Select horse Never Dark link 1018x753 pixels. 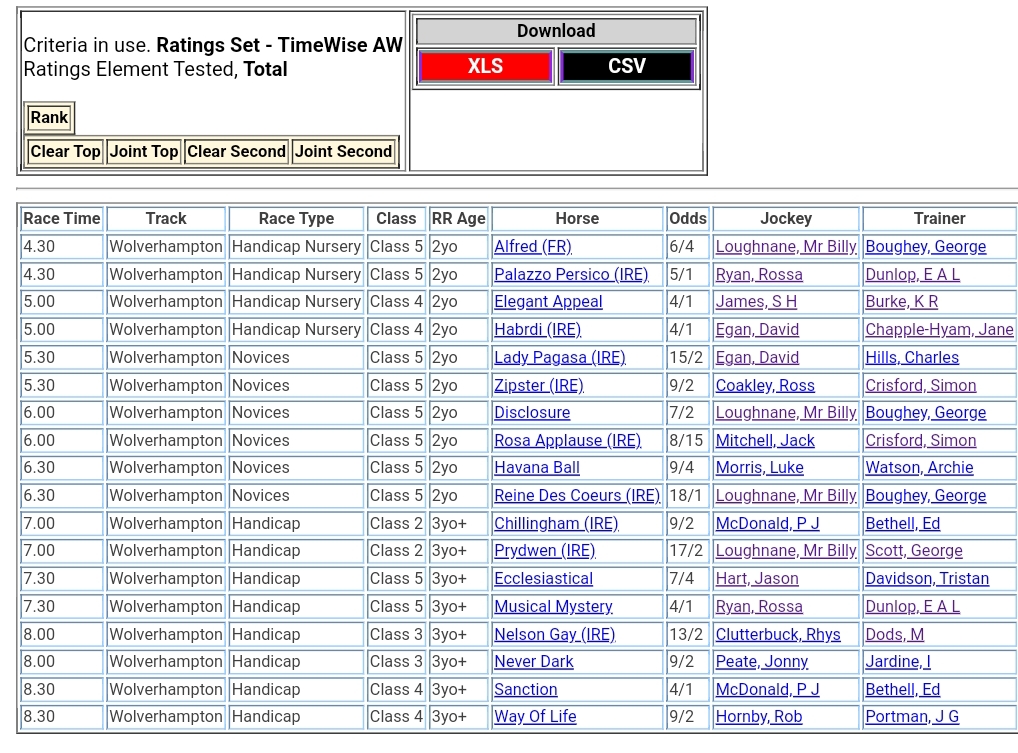tap(534, 662)
